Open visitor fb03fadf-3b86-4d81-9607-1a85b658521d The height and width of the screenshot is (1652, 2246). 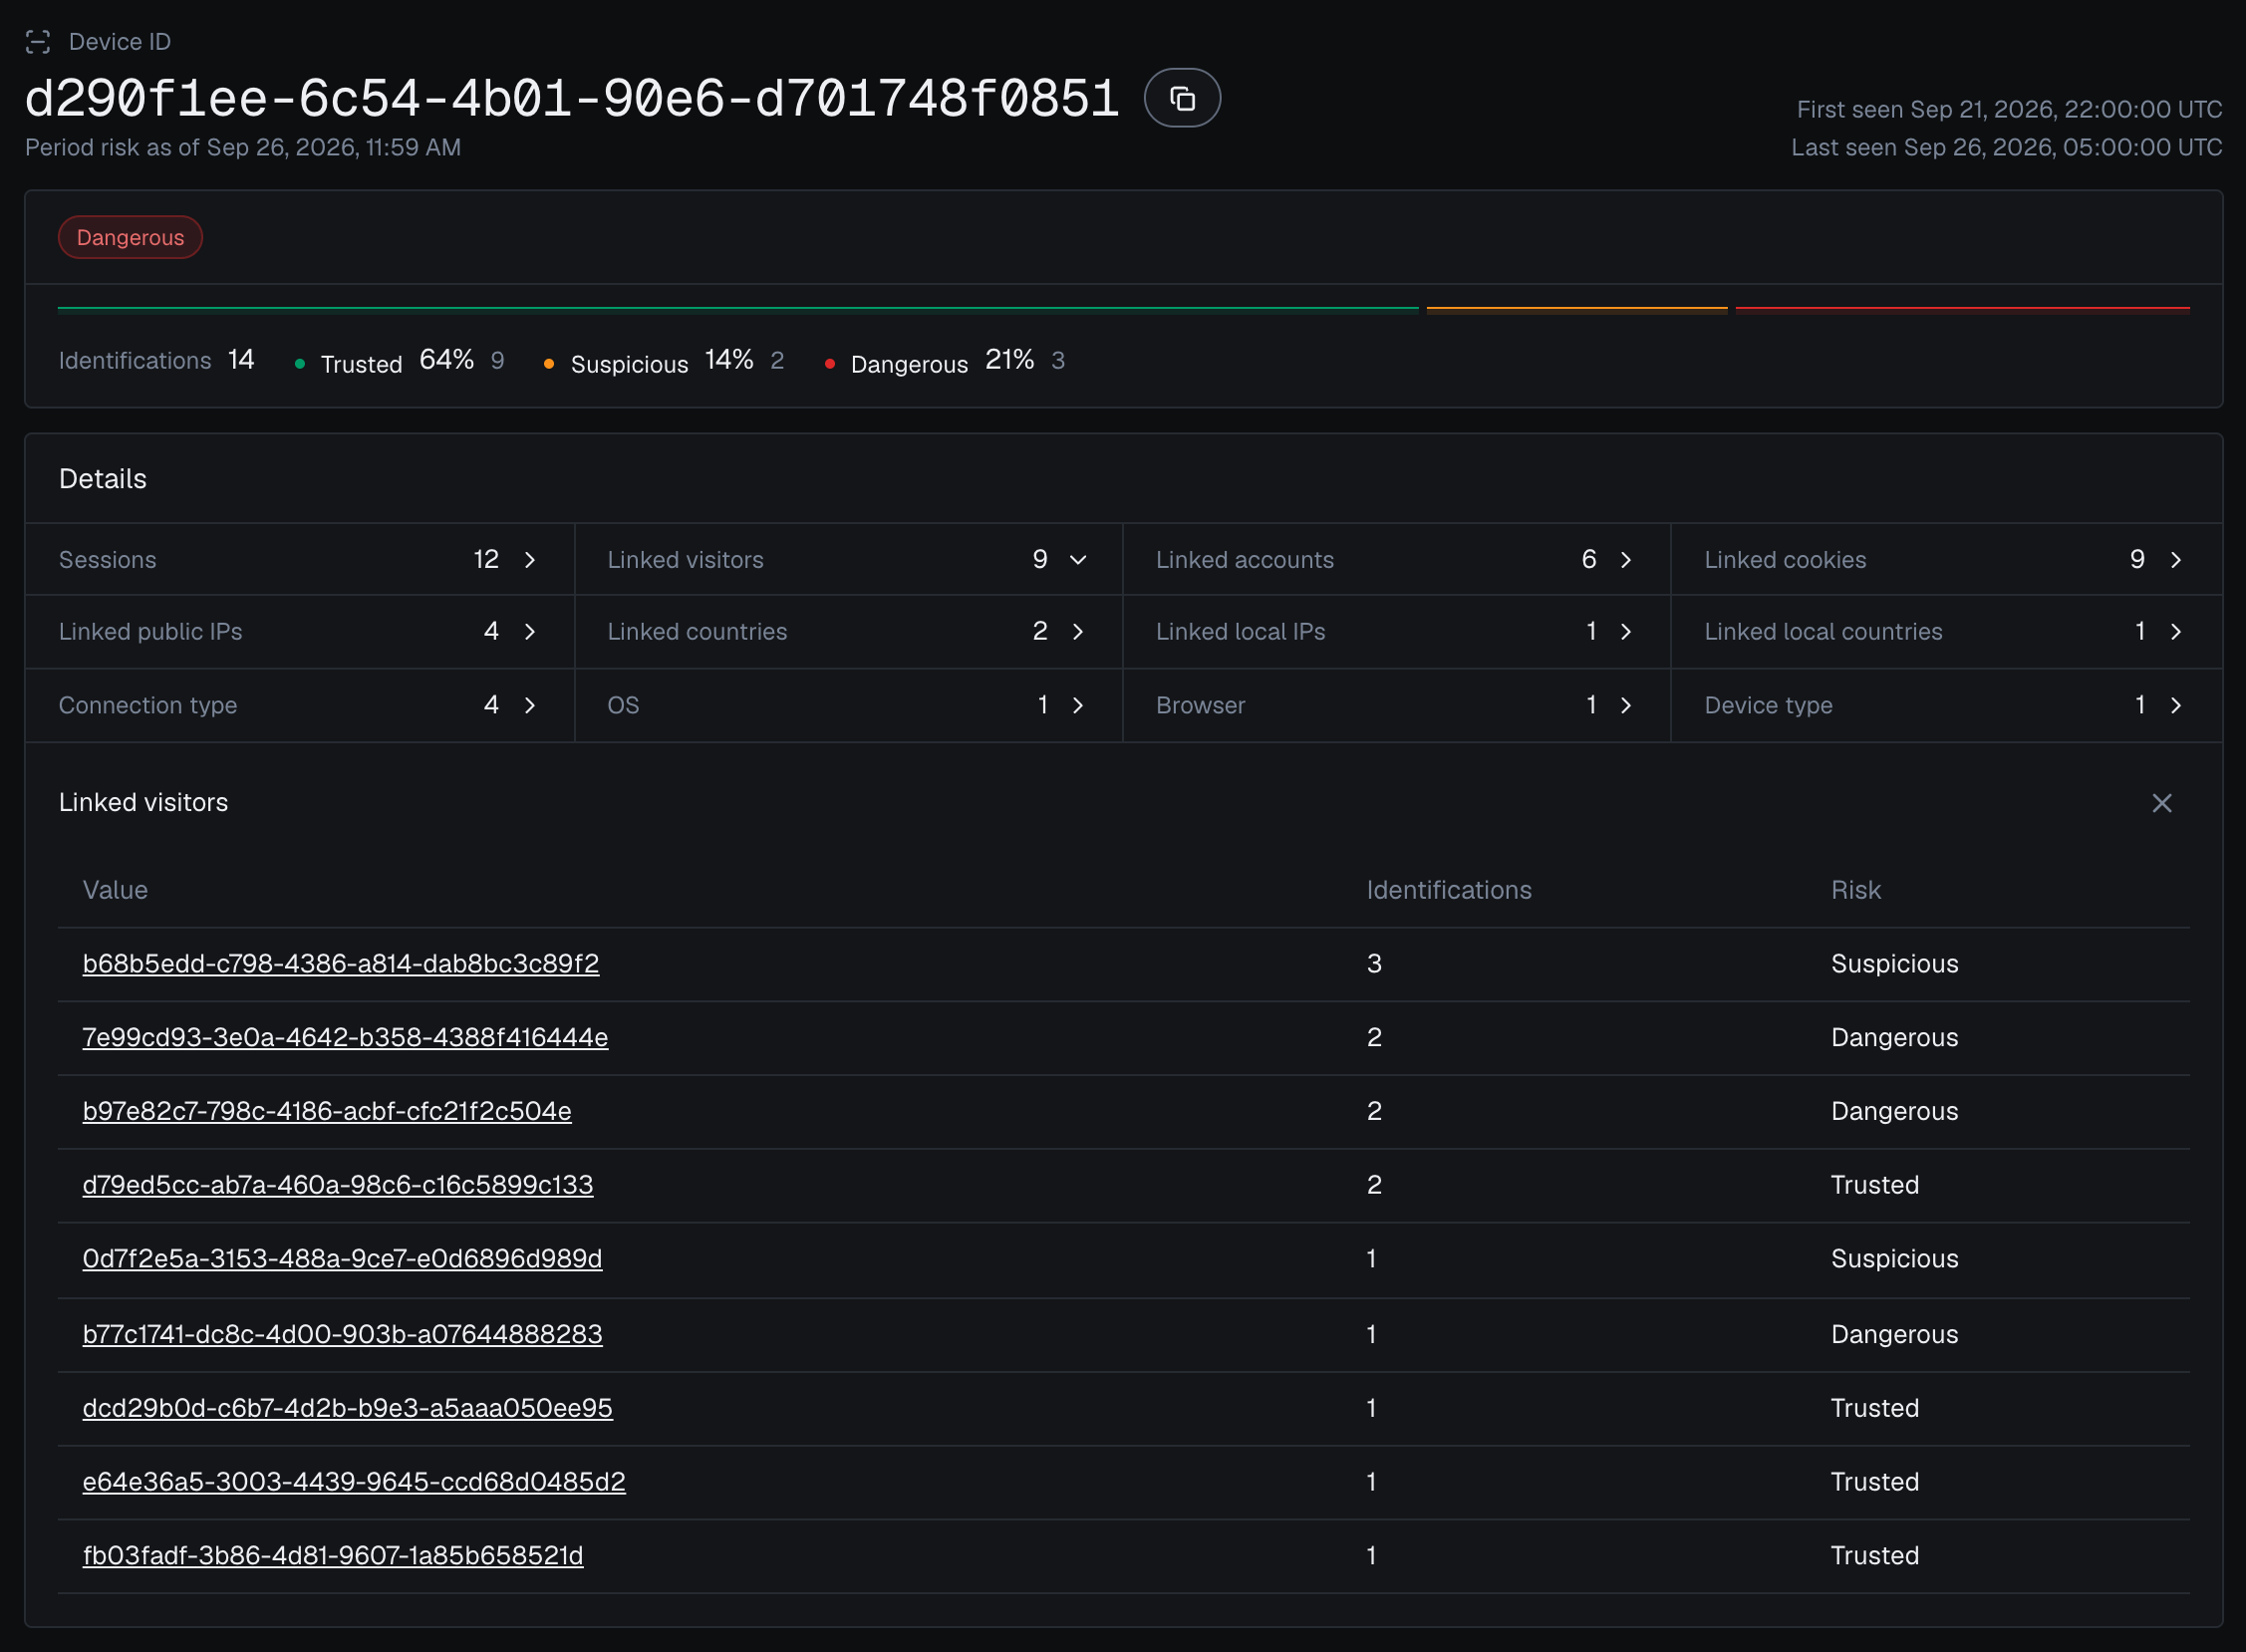coord(333,1556)
